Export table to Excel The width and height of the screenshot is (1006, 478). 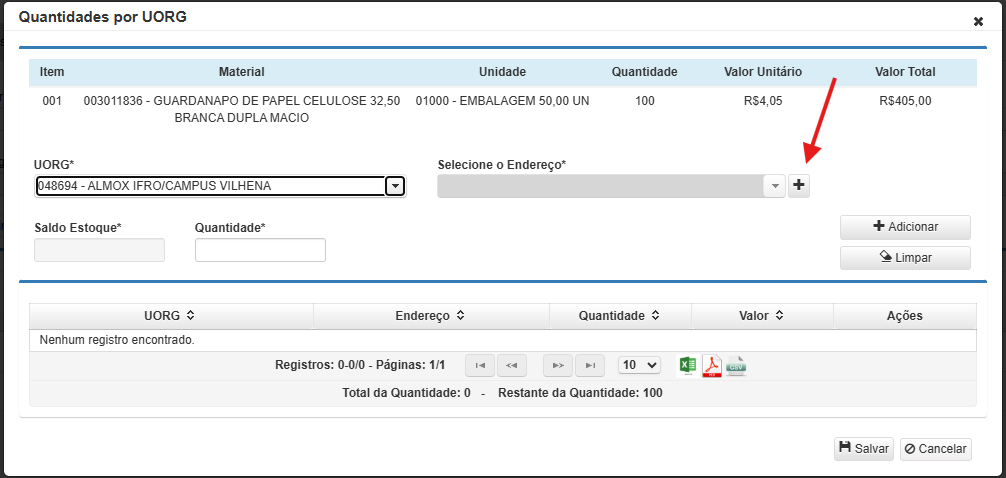coord(687,366)
